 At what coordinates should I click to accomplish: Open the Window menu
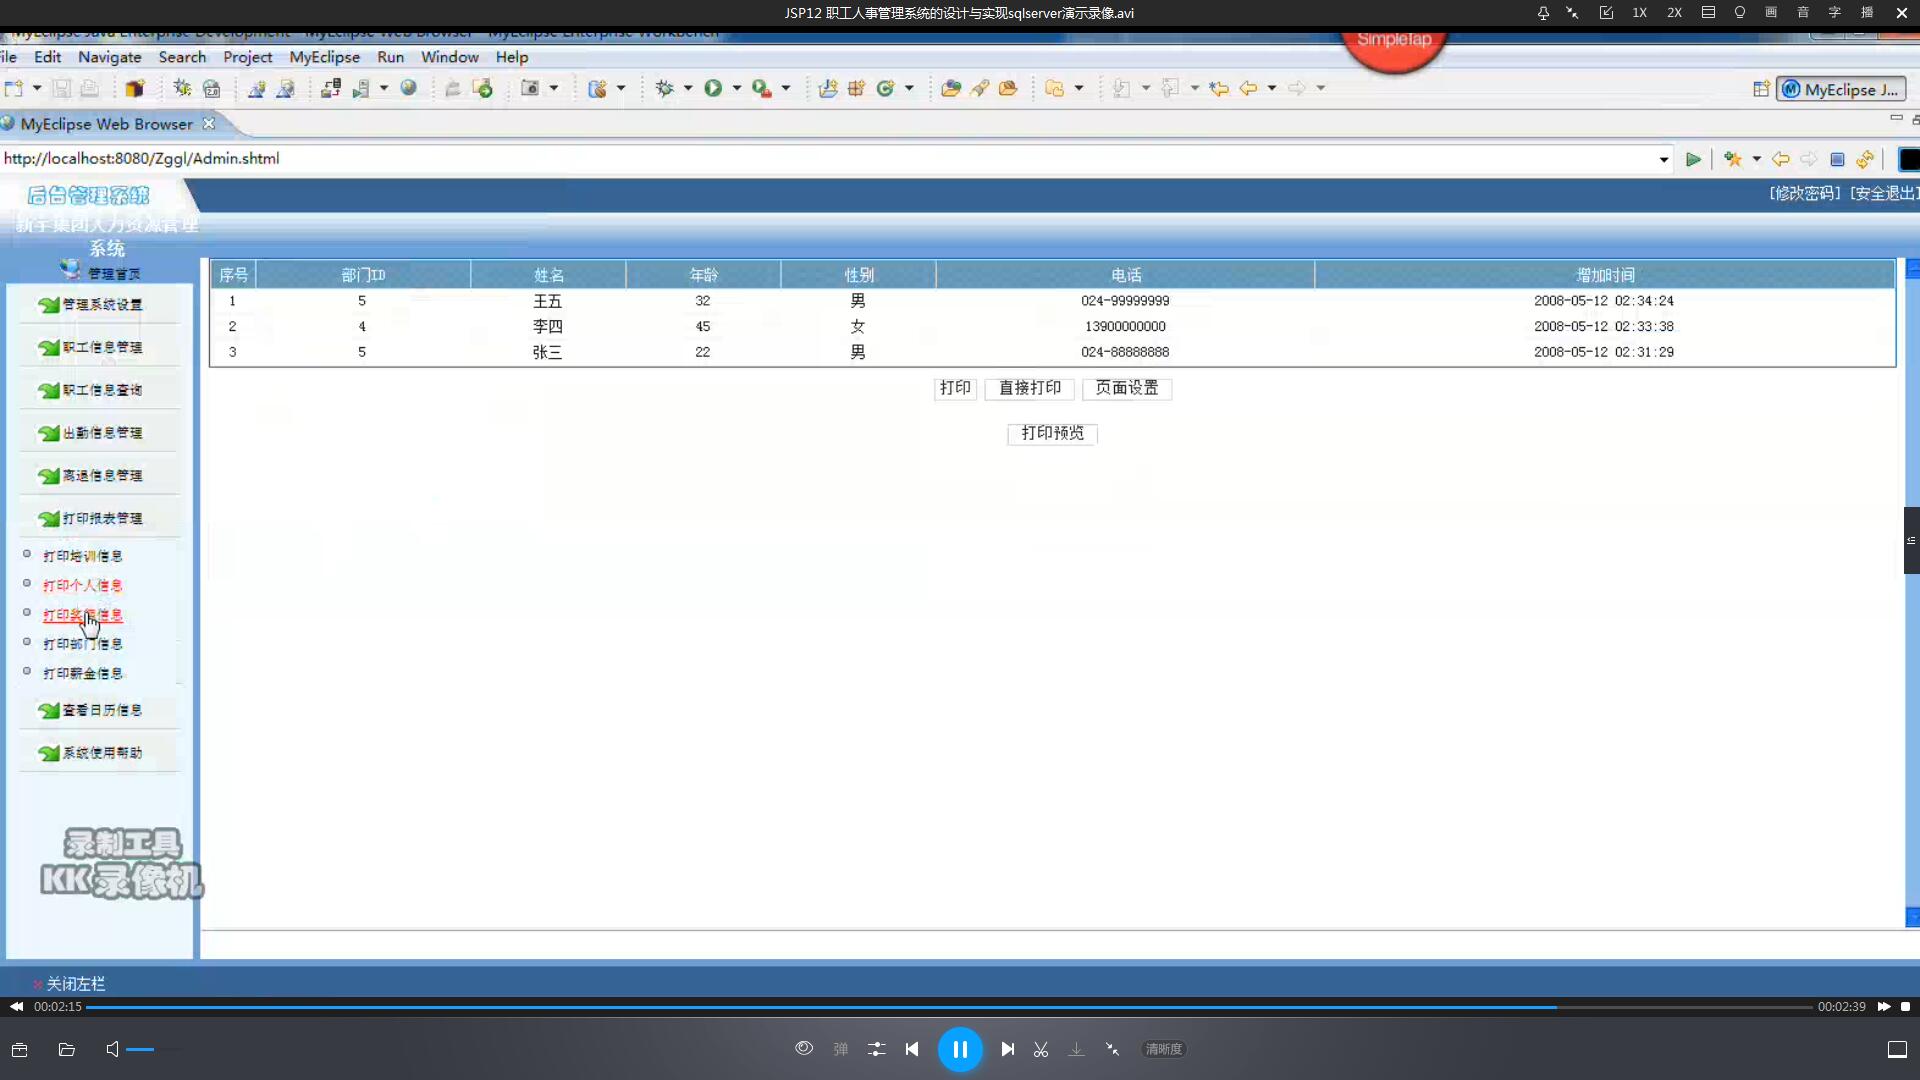pos(449,57)
